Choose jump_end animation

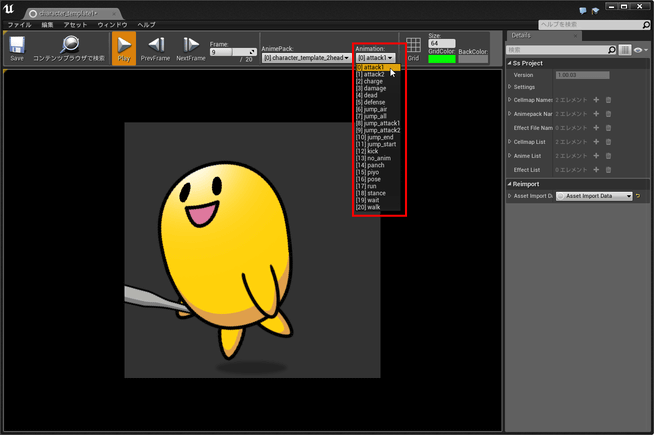coord(378,137)
